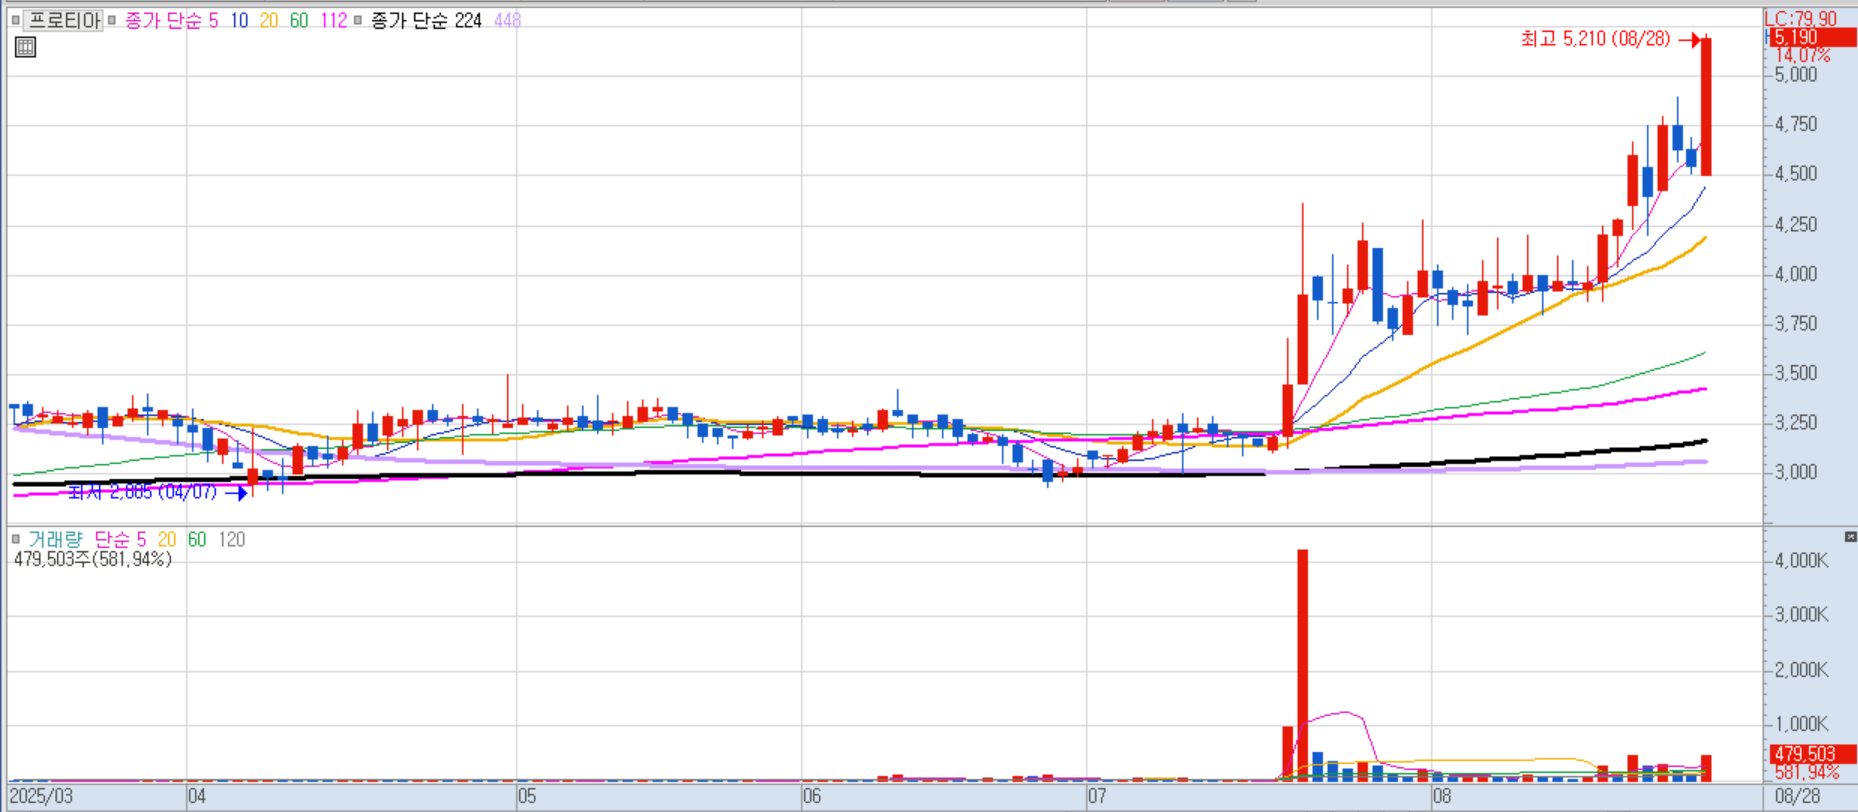The image size is (1858, 812).
Task: Click the 4,250 price axis label
Action: 1796,224
